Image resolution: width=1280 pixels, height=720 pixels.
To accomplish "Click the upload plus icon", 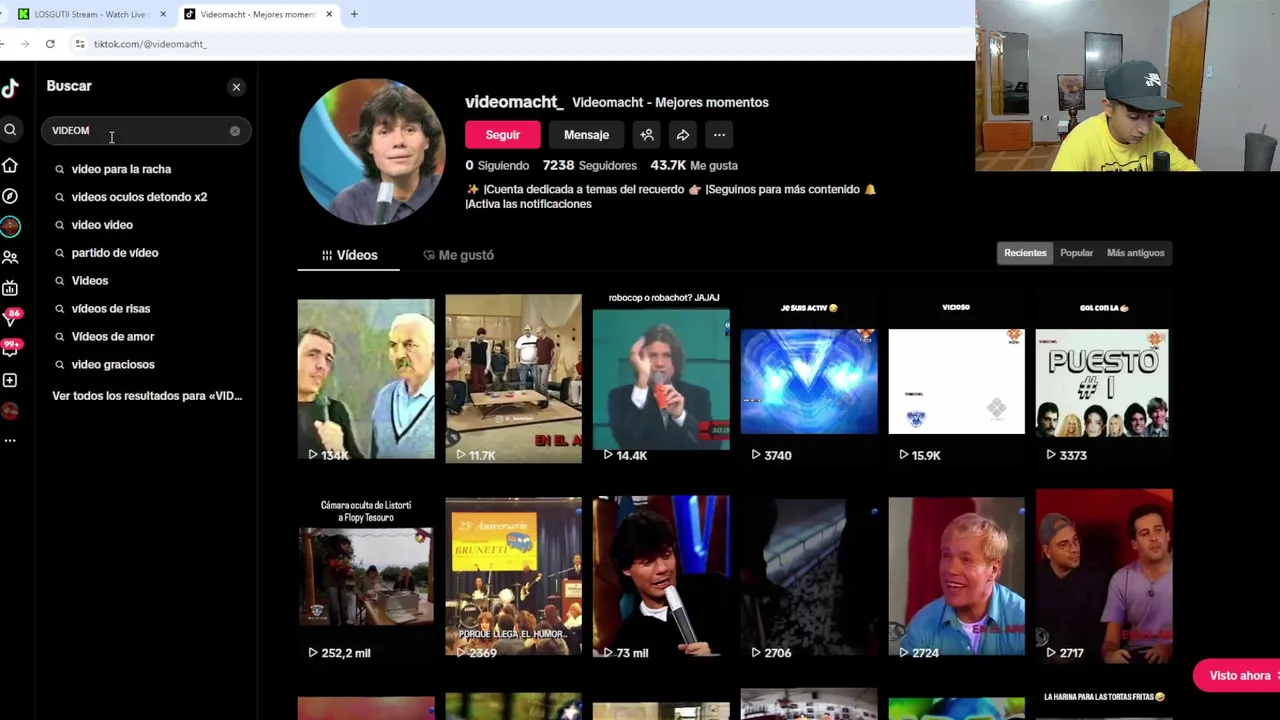I will click(x=10, y=380).
